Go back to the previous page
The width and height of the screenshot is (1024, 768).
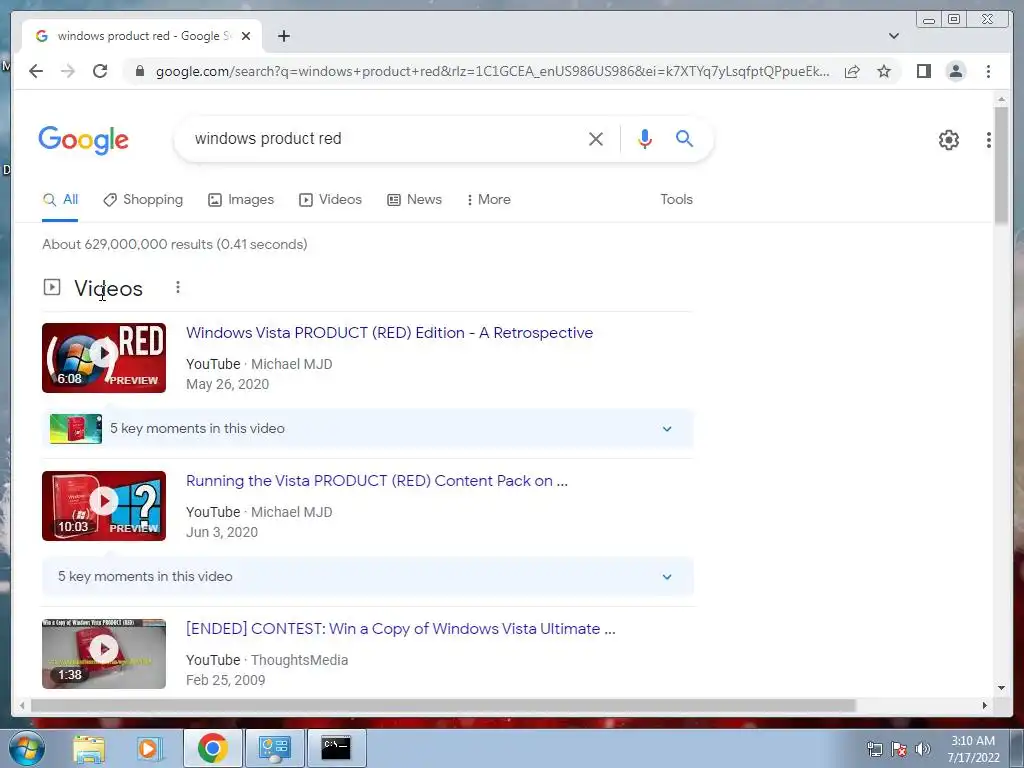click(36, 71)
